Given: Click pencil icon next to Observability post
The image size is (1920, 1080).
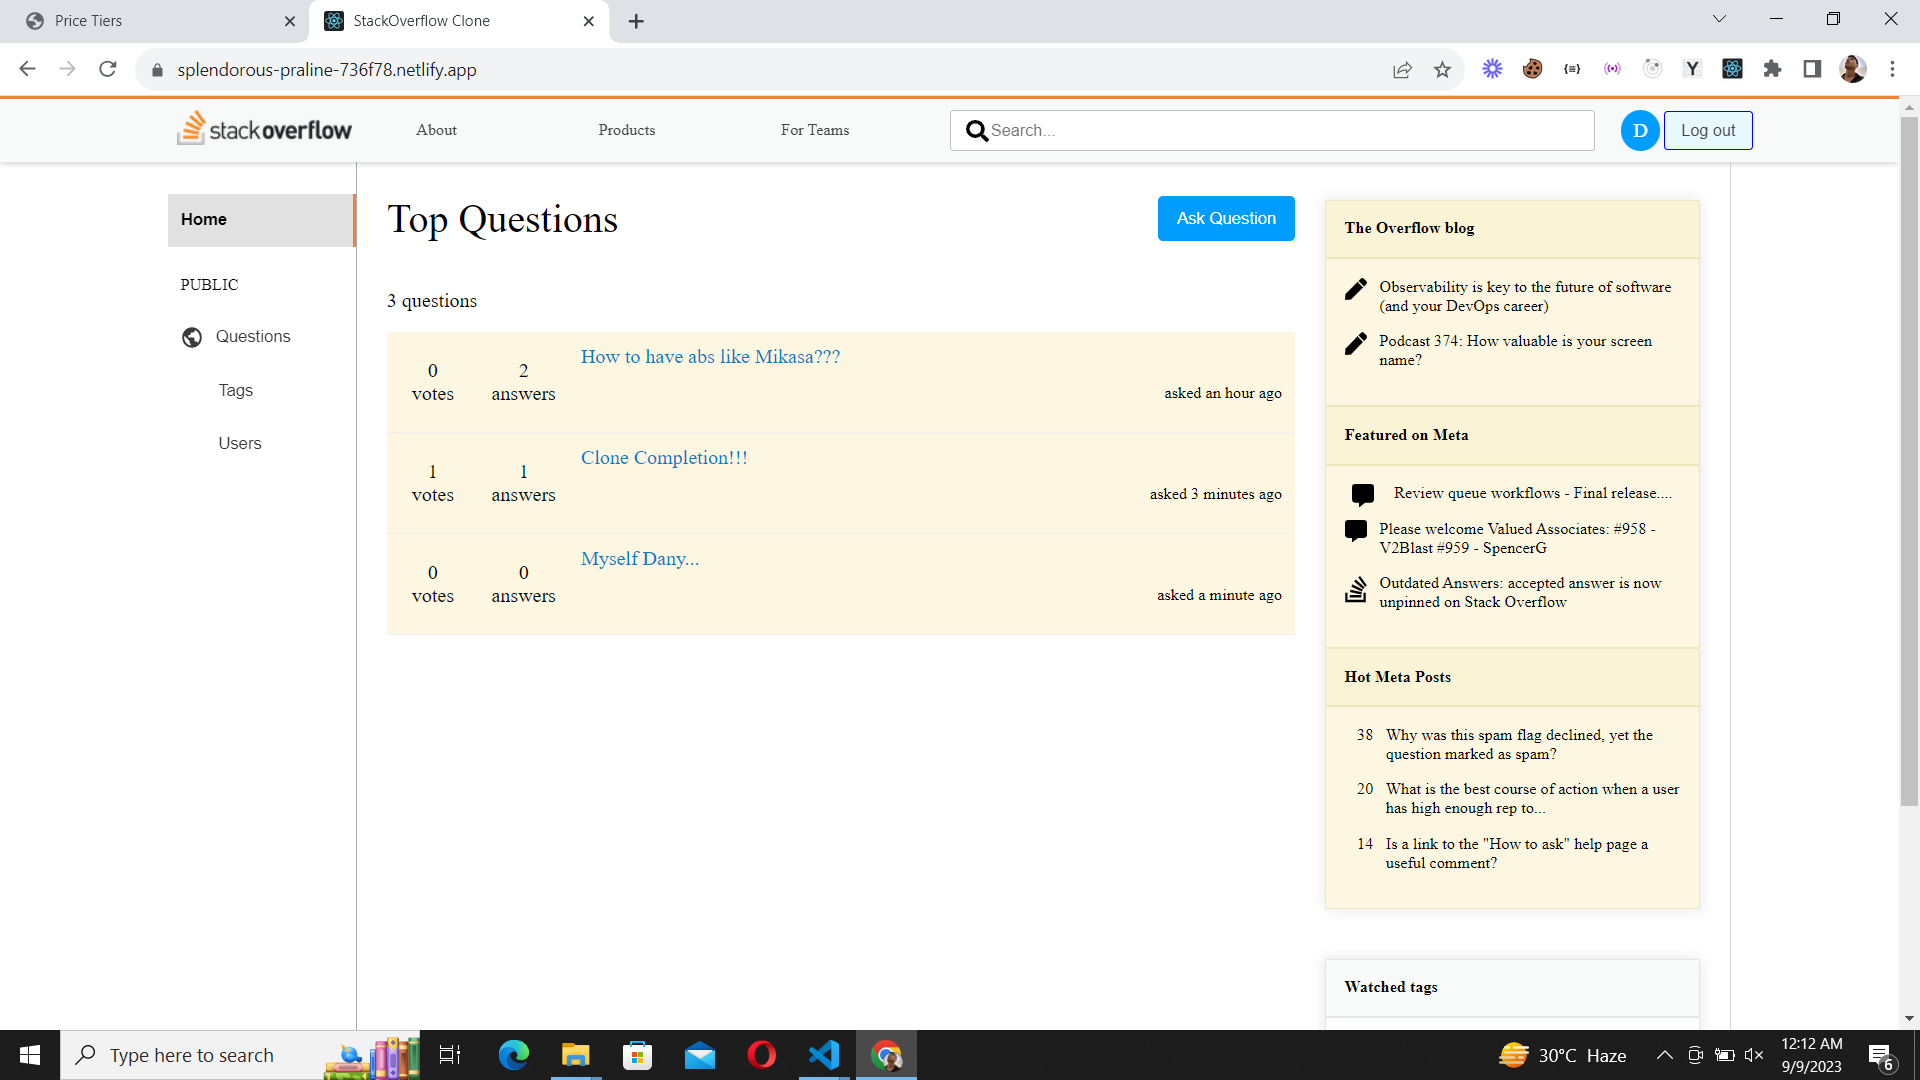Looking at the screenshot, I should click(x=1356, y=289).
